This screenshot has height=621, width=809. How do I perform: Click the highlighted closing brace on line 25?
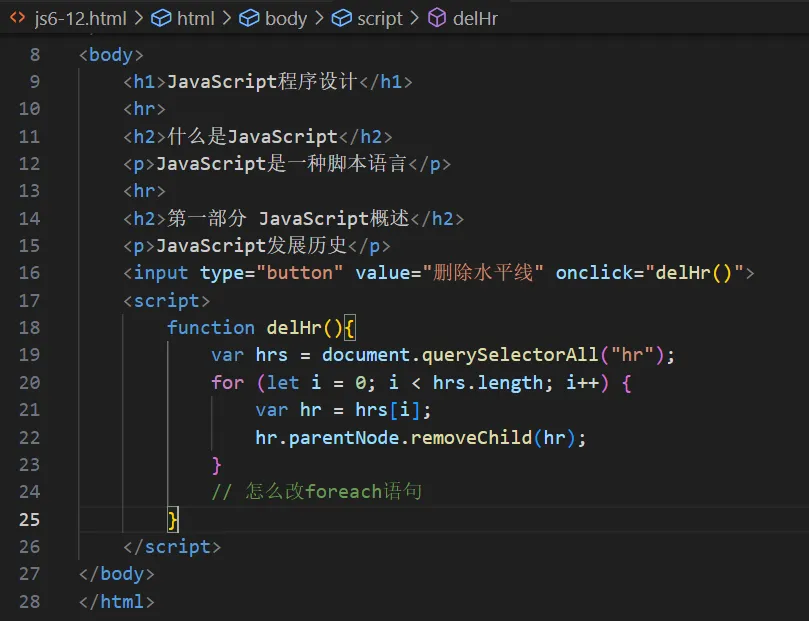pyautogui.click(x=173, y=519)
